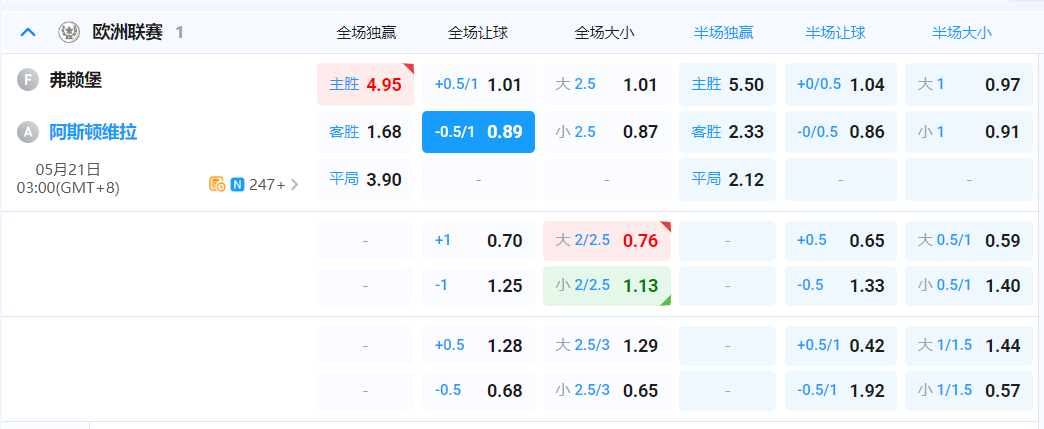1044x429 pixels.
Task: Choose 大 2/2.5 at 0.76
Action: tap(607, 240)
